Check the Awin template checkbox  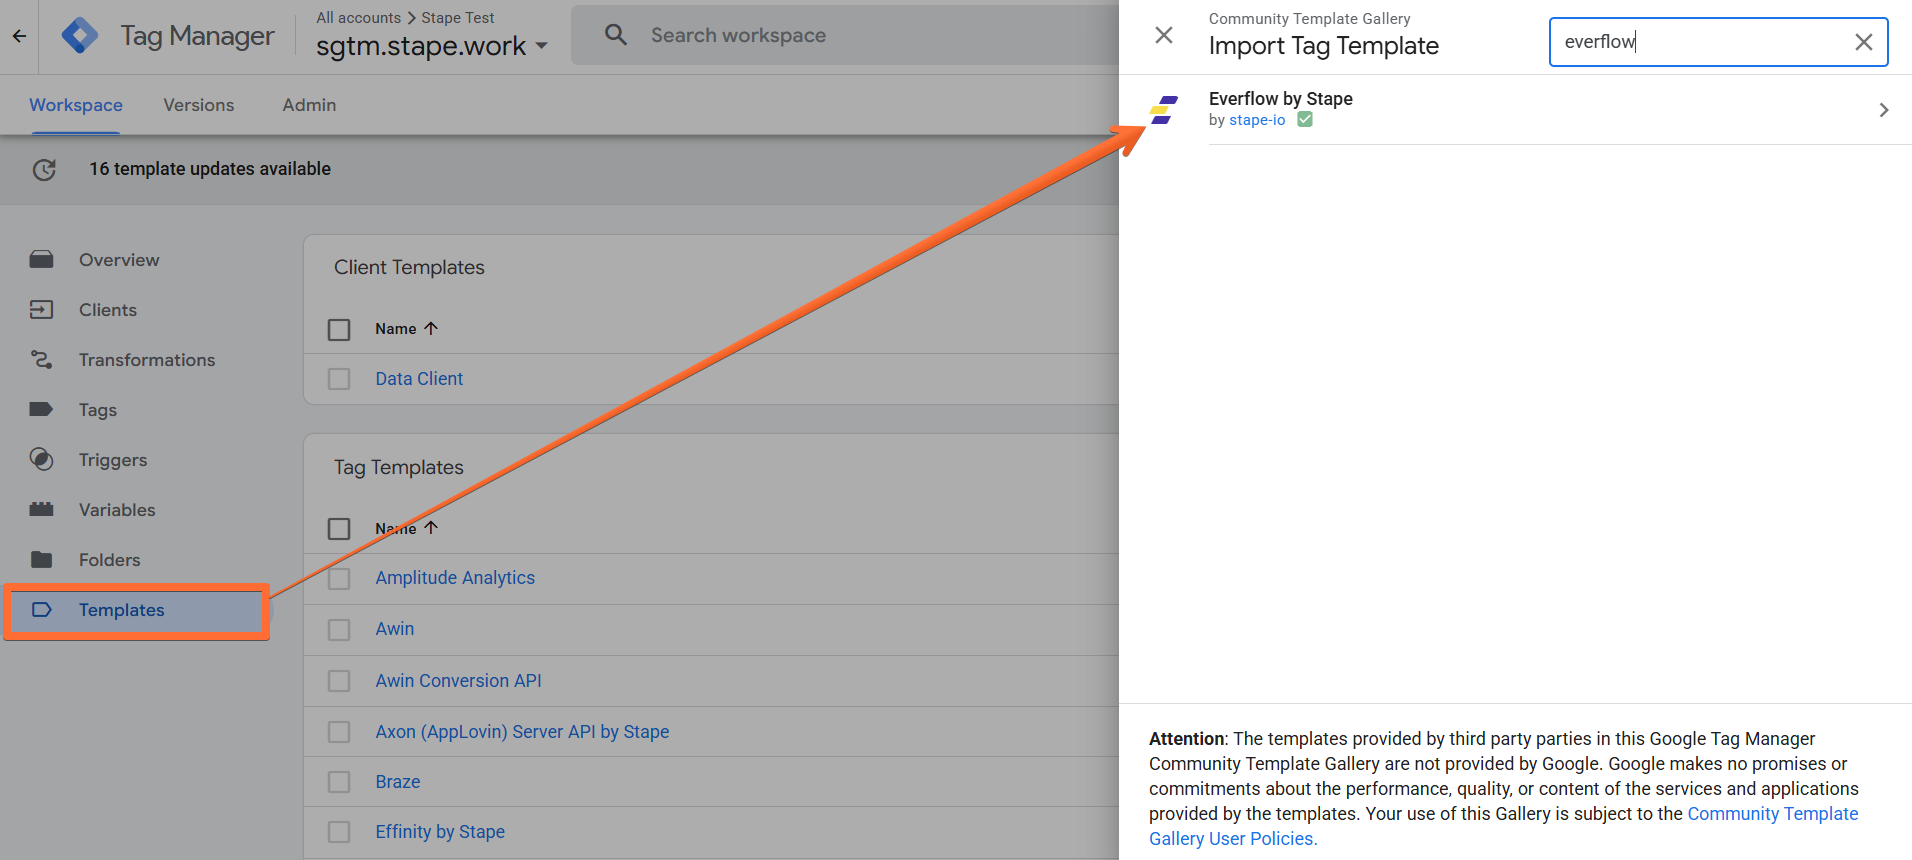tap(339, 629)
